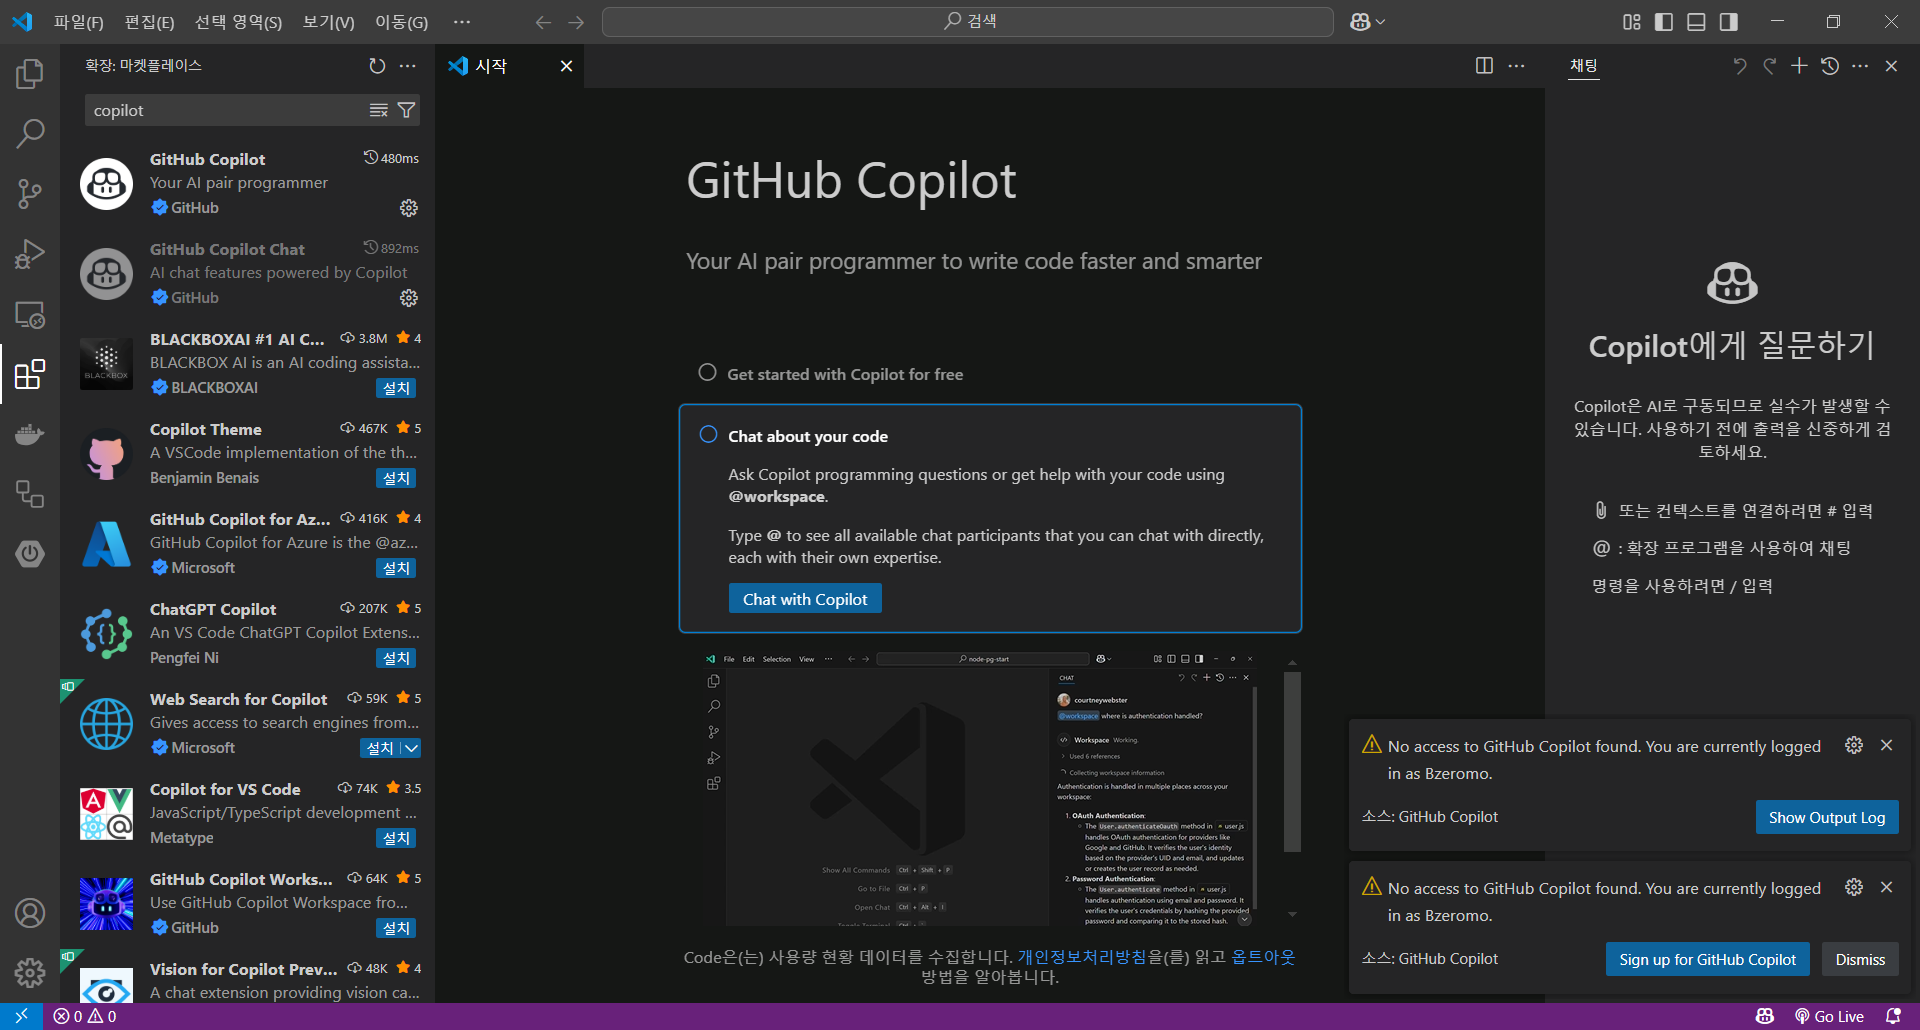
Task: Install BLACKBOXAI extension
Action: coord(397,388)
